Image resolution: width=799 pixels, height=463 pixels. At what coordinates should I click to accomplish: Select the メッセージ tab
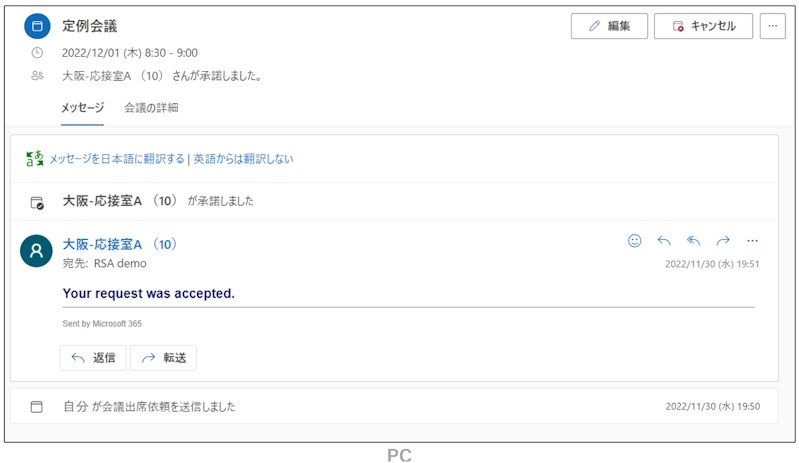(x=82, y=107)
